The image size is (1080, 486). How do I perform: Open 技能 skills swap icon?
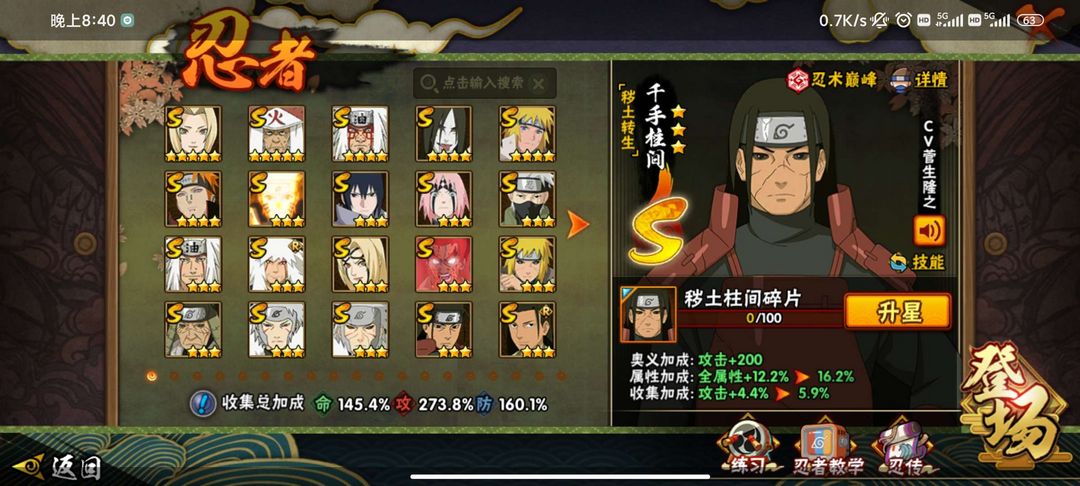click(898, 262)
